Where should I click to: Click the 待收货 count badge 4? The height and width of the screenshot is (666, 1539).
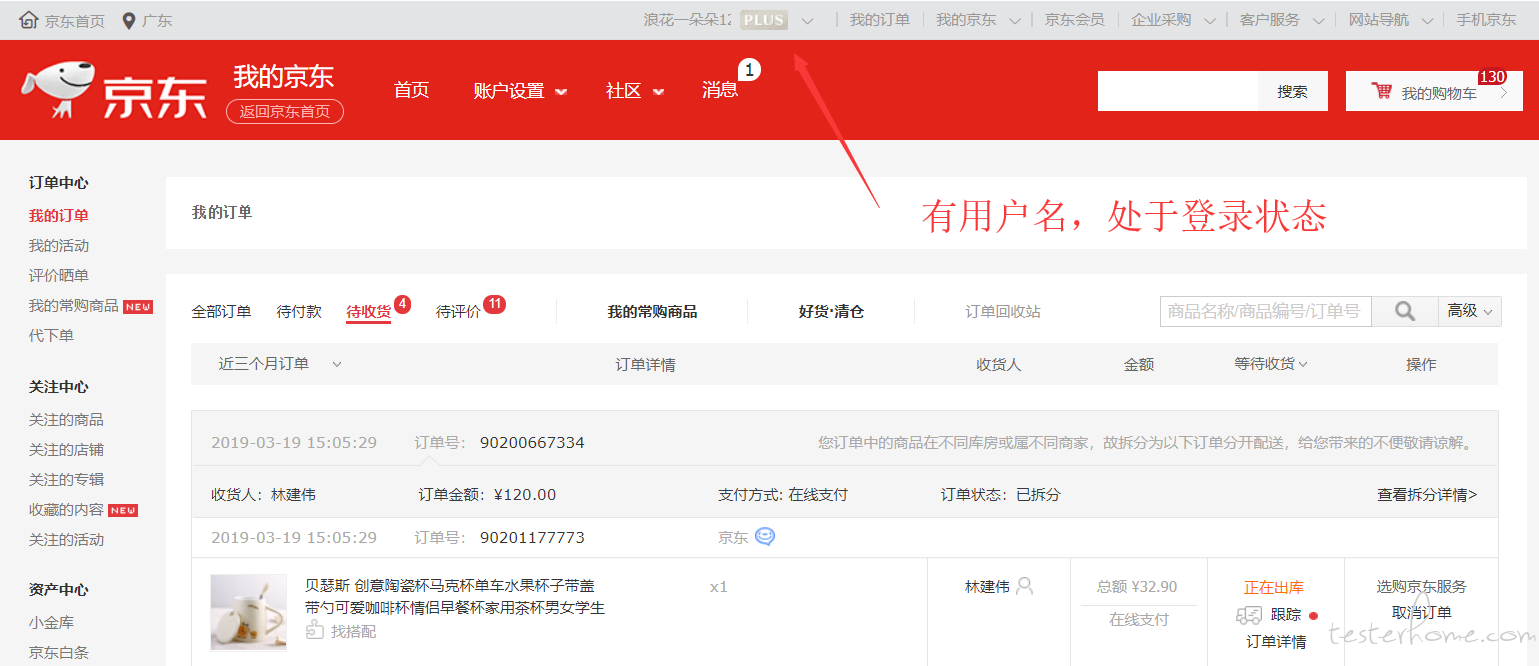[402, 303]
